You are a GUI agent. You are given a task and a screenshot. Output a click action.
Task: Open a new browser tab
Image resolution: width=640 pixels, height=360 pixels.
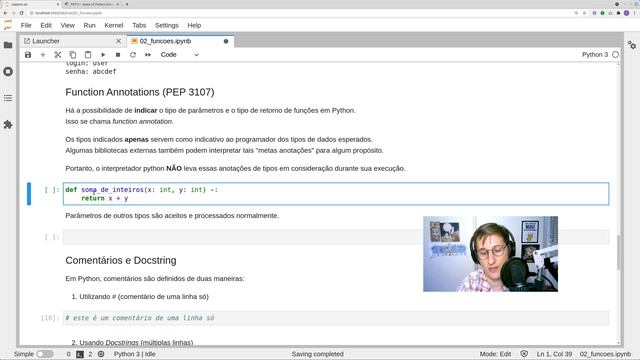pos(127,4)
